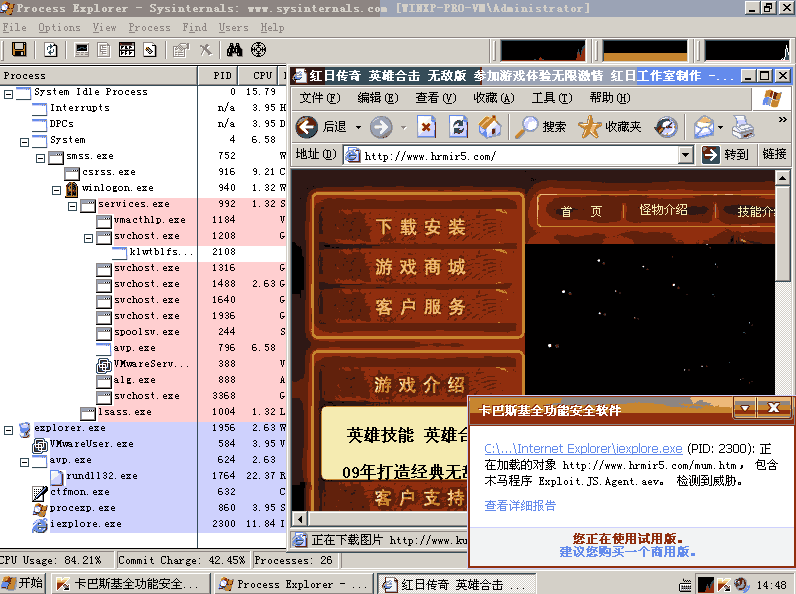Click the binoculars Find icon
The height and width of the screenshot is (594, 796).
[235, 49]
